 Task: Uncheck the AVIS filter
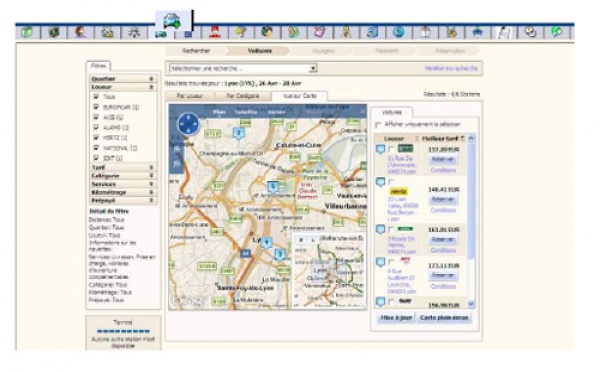point(96,117)
